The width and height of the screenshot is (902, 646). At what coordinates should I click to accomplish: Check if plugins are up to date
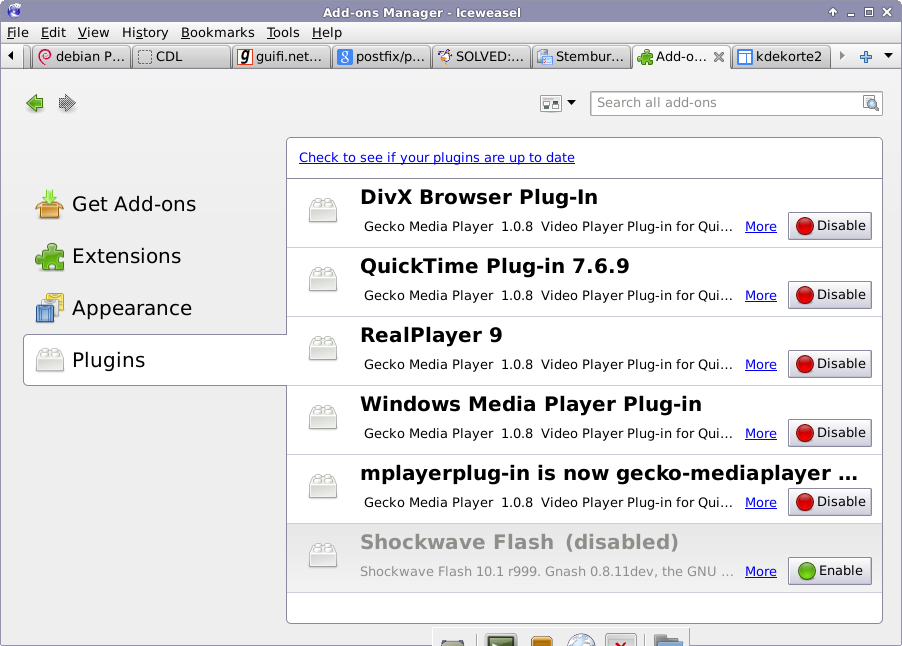pyautogui.click(x=437, y=157)
